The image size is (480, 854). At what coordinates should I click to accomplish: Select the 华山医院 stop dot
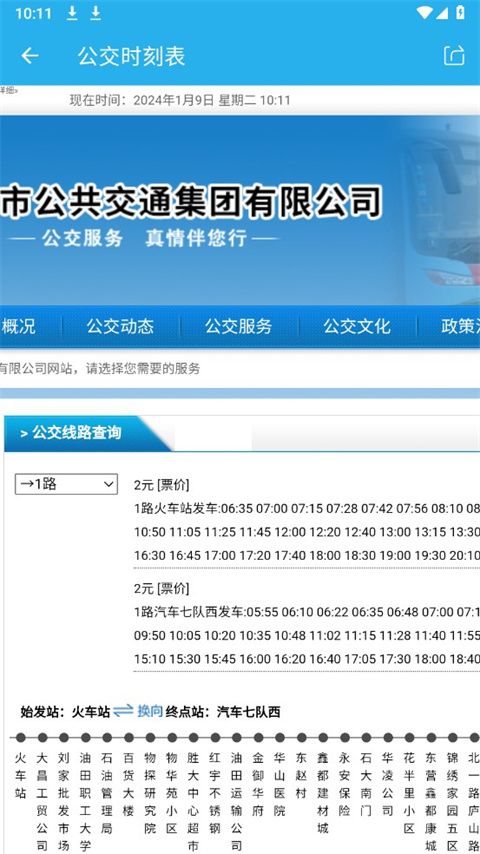(x=280, y=738)
